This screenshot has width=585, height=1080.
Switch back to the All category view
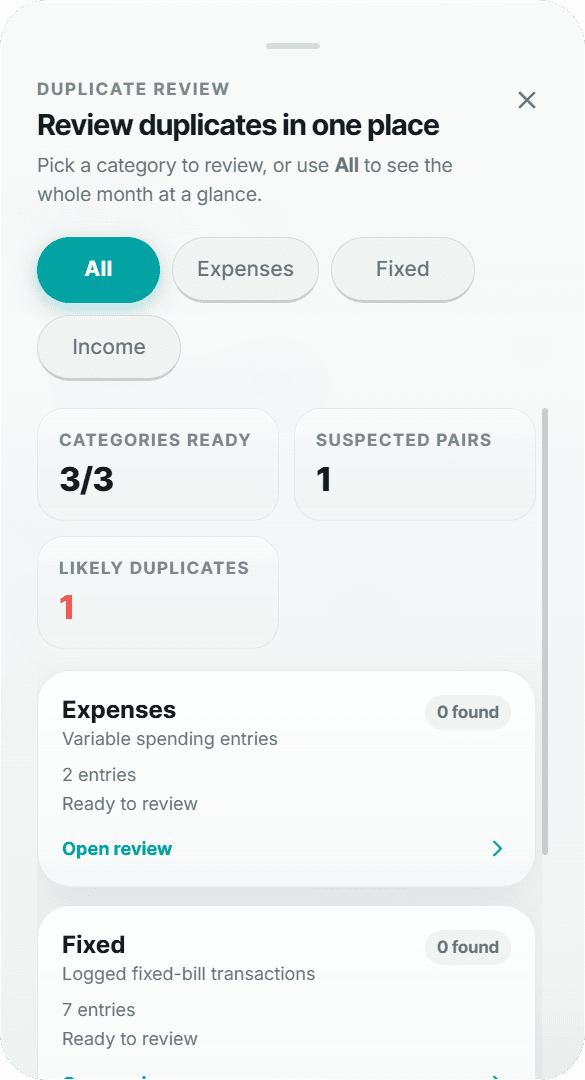[98, 270]
